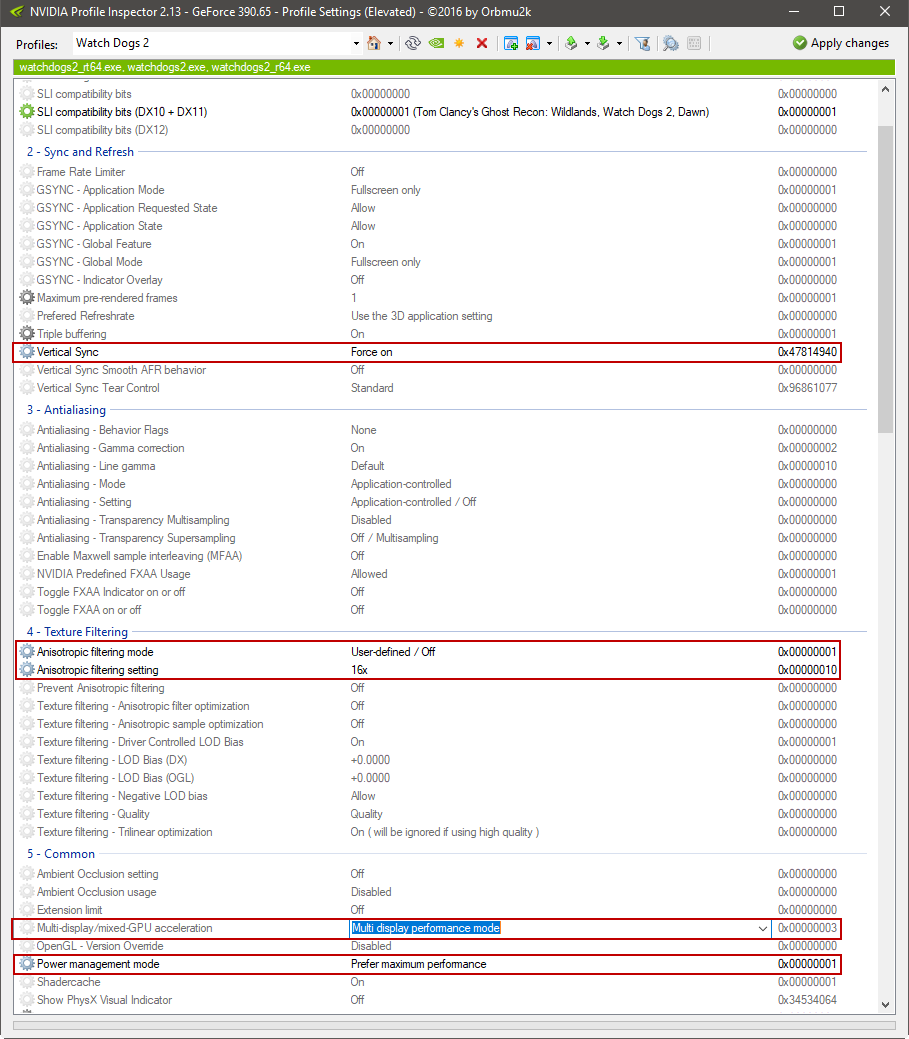
Task: Open remove-application dropdown arrow
Action: pos(549,44)
